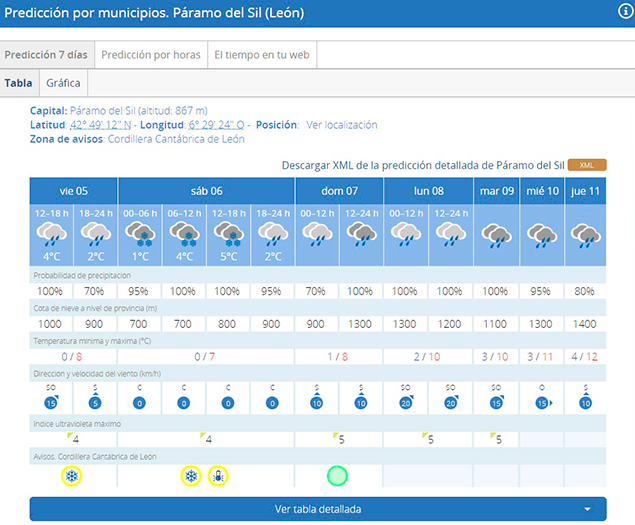635x525 pixels.
Task: Open the Predicción por horas tab
Action: click(151, 55)
